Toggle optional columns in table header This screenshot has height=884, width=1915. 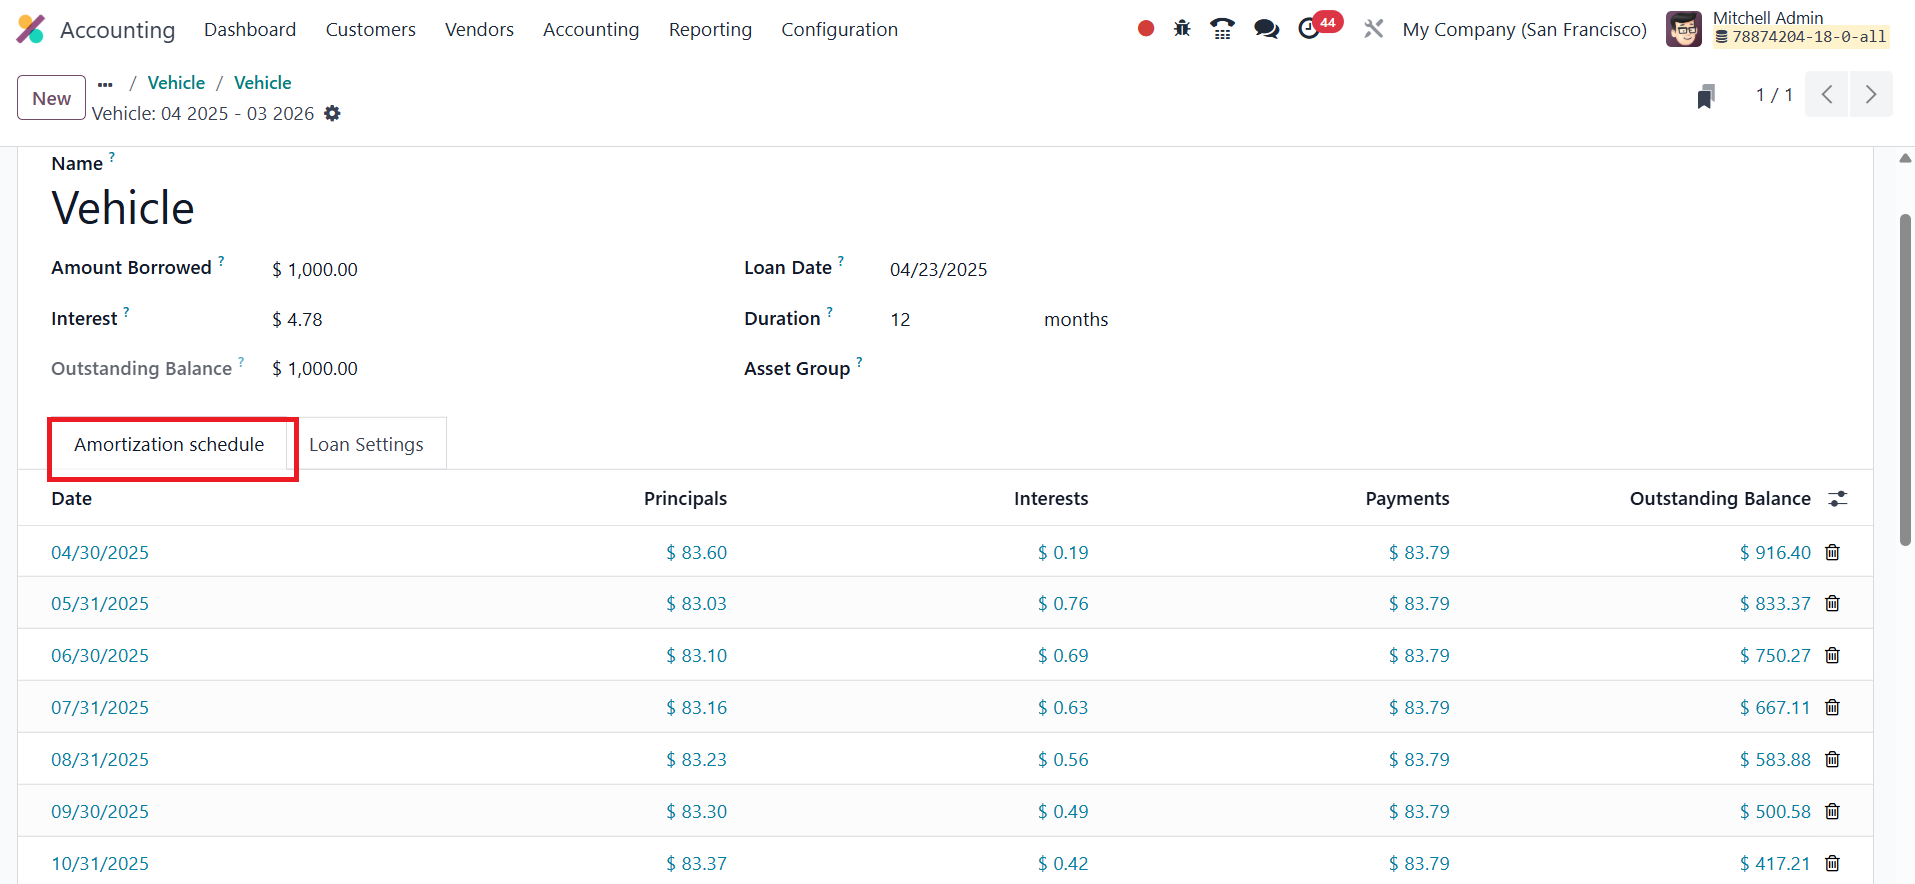pyautogui.click(x=1838, y=499)
